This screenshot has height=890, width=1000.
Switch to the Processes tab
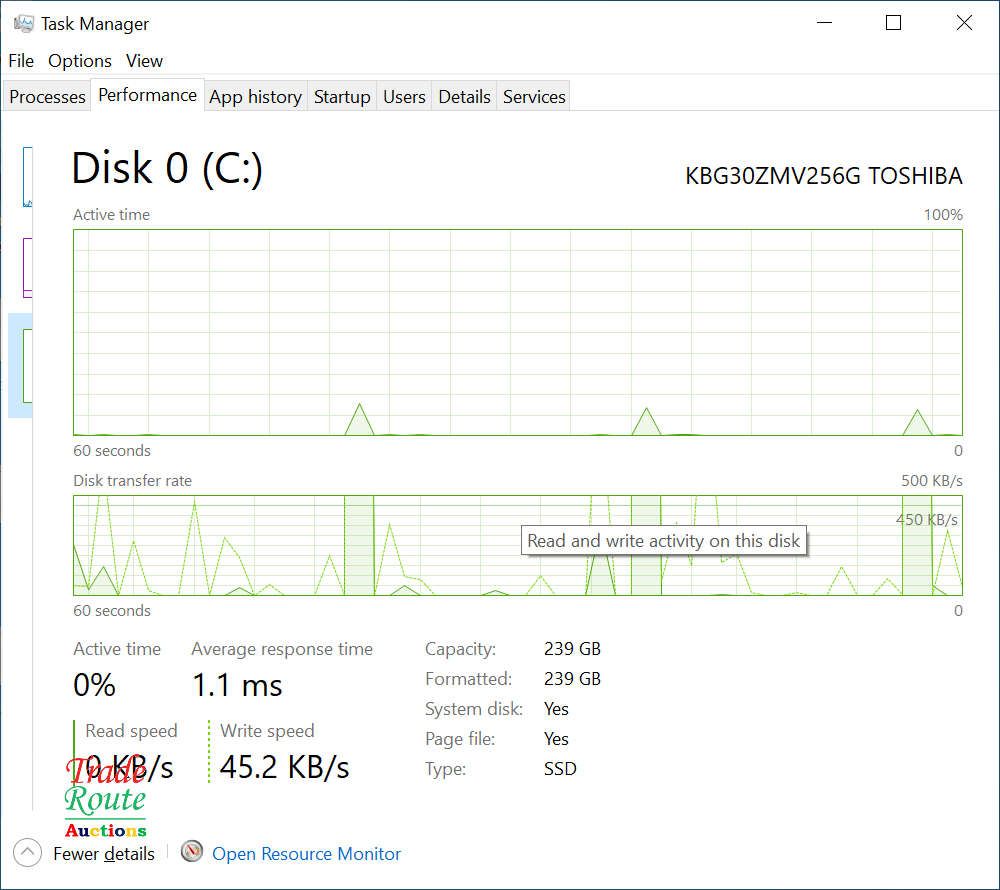tap(47, 97)
